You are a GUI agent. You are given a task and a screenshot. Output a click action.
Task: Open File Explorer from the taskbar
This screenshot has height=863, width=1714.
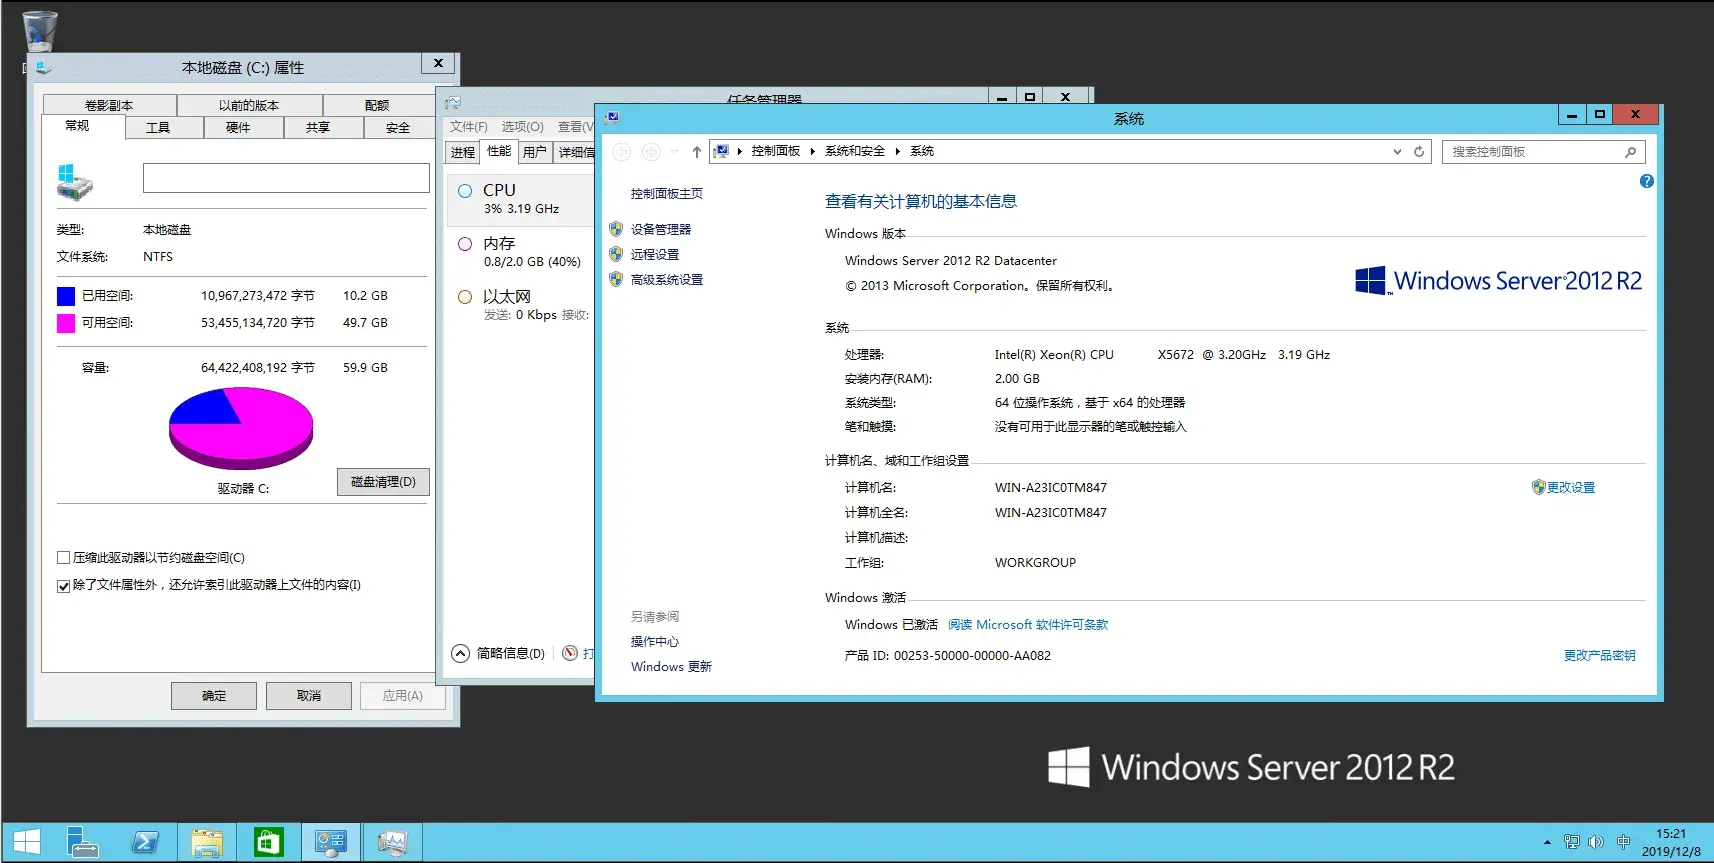(x=207, y=842)
